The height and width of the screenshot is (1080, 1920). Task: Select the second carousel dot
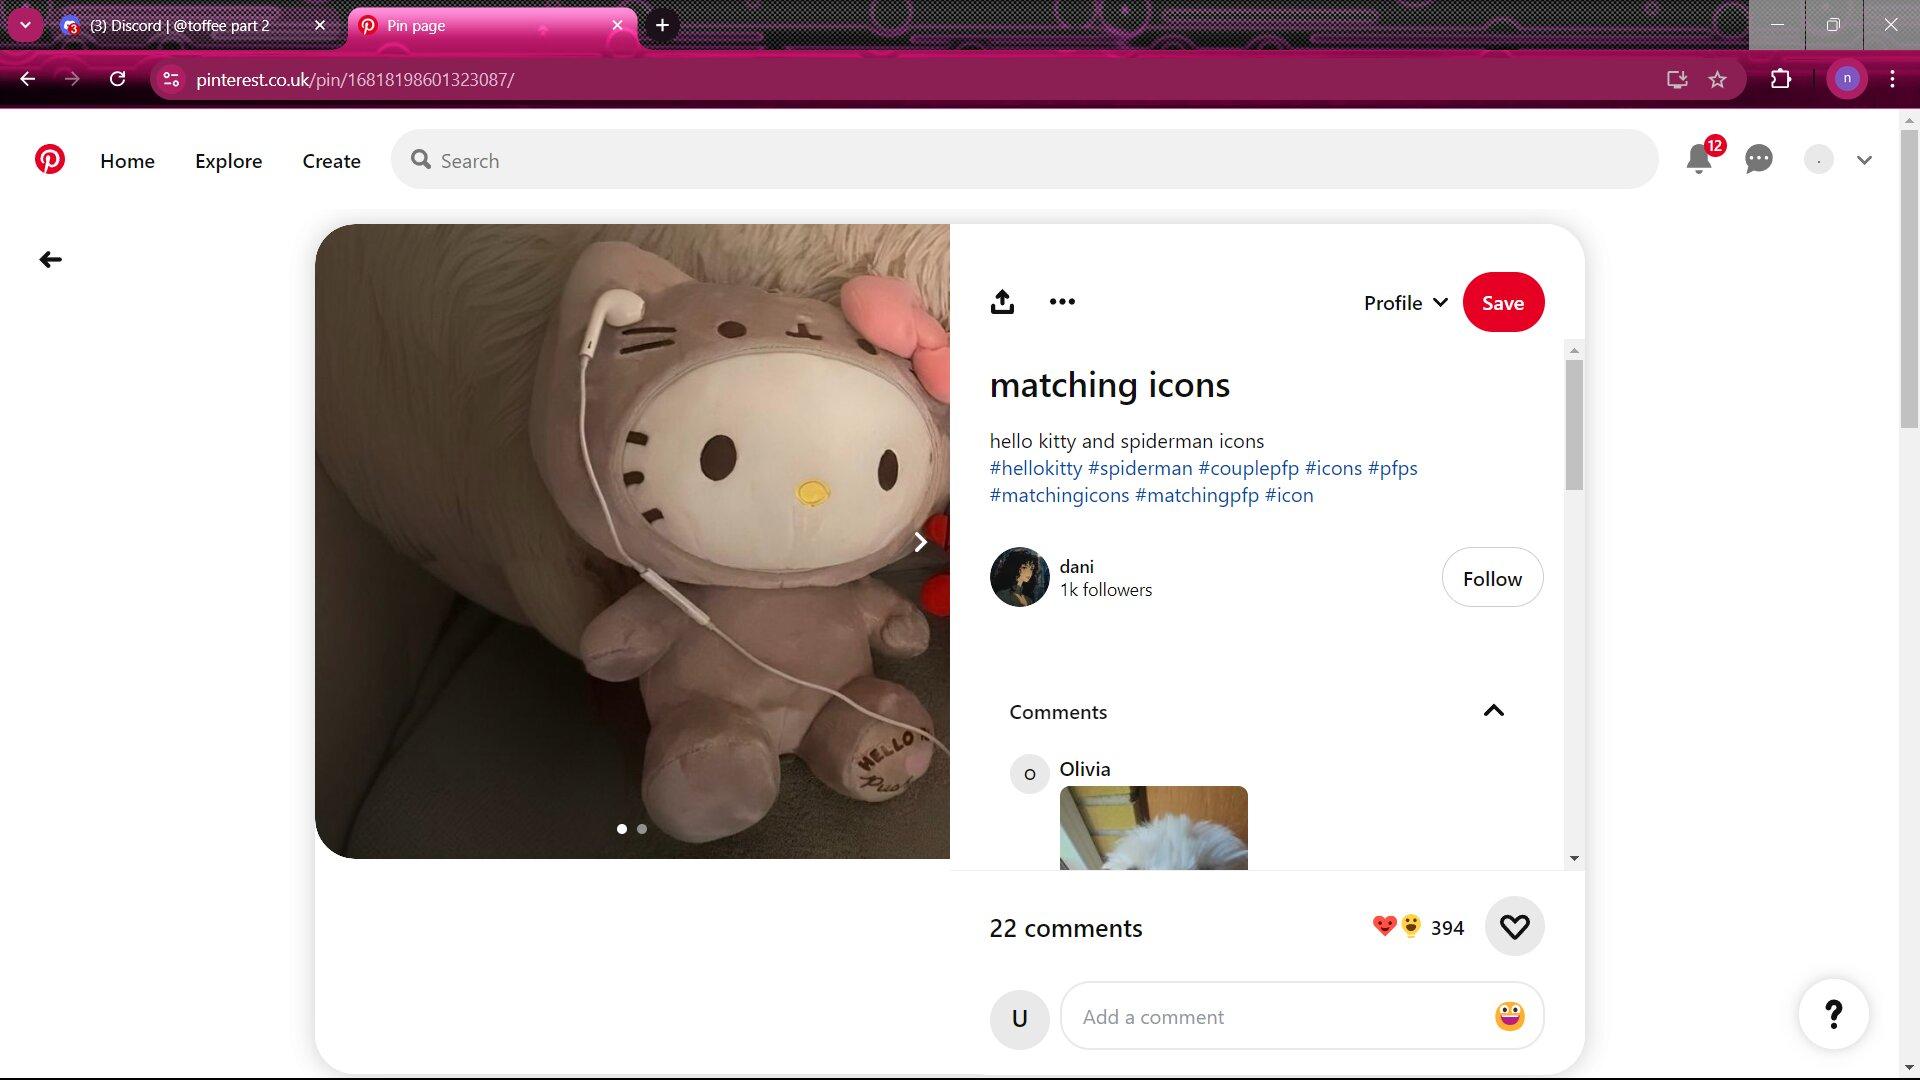click(642, 829)
